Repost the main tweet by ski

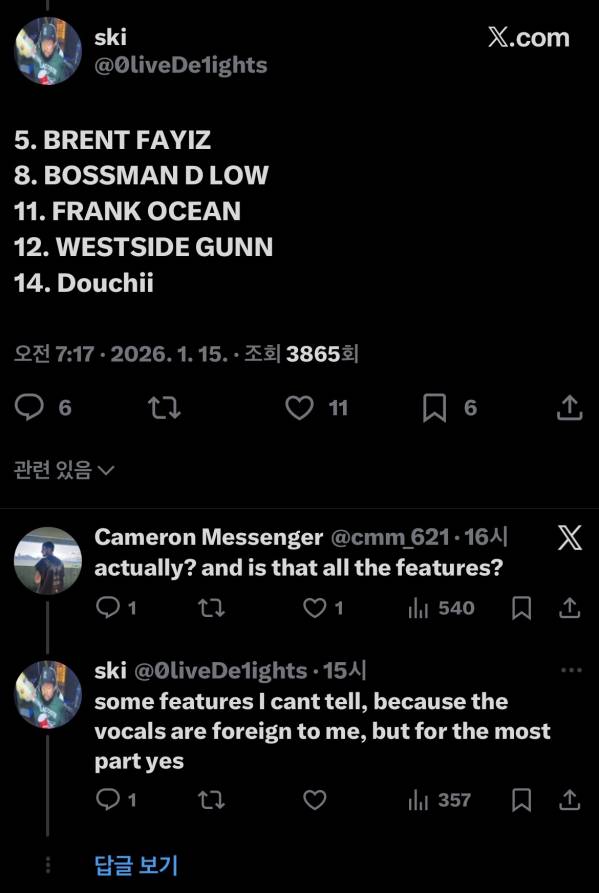click(x=164, y=408)
